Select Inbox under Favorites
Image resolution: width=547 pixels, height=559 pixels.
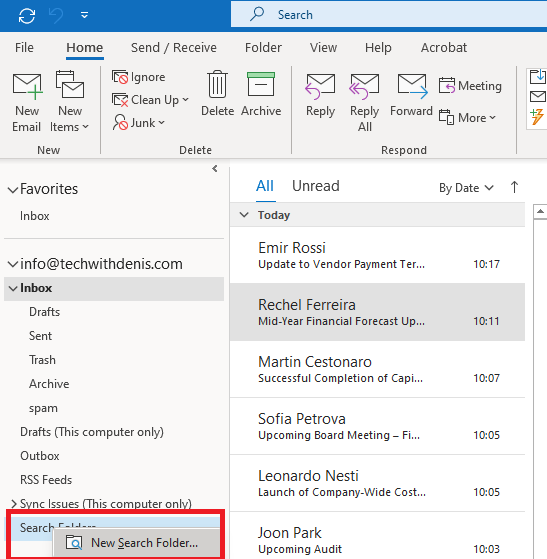[35, 216]
